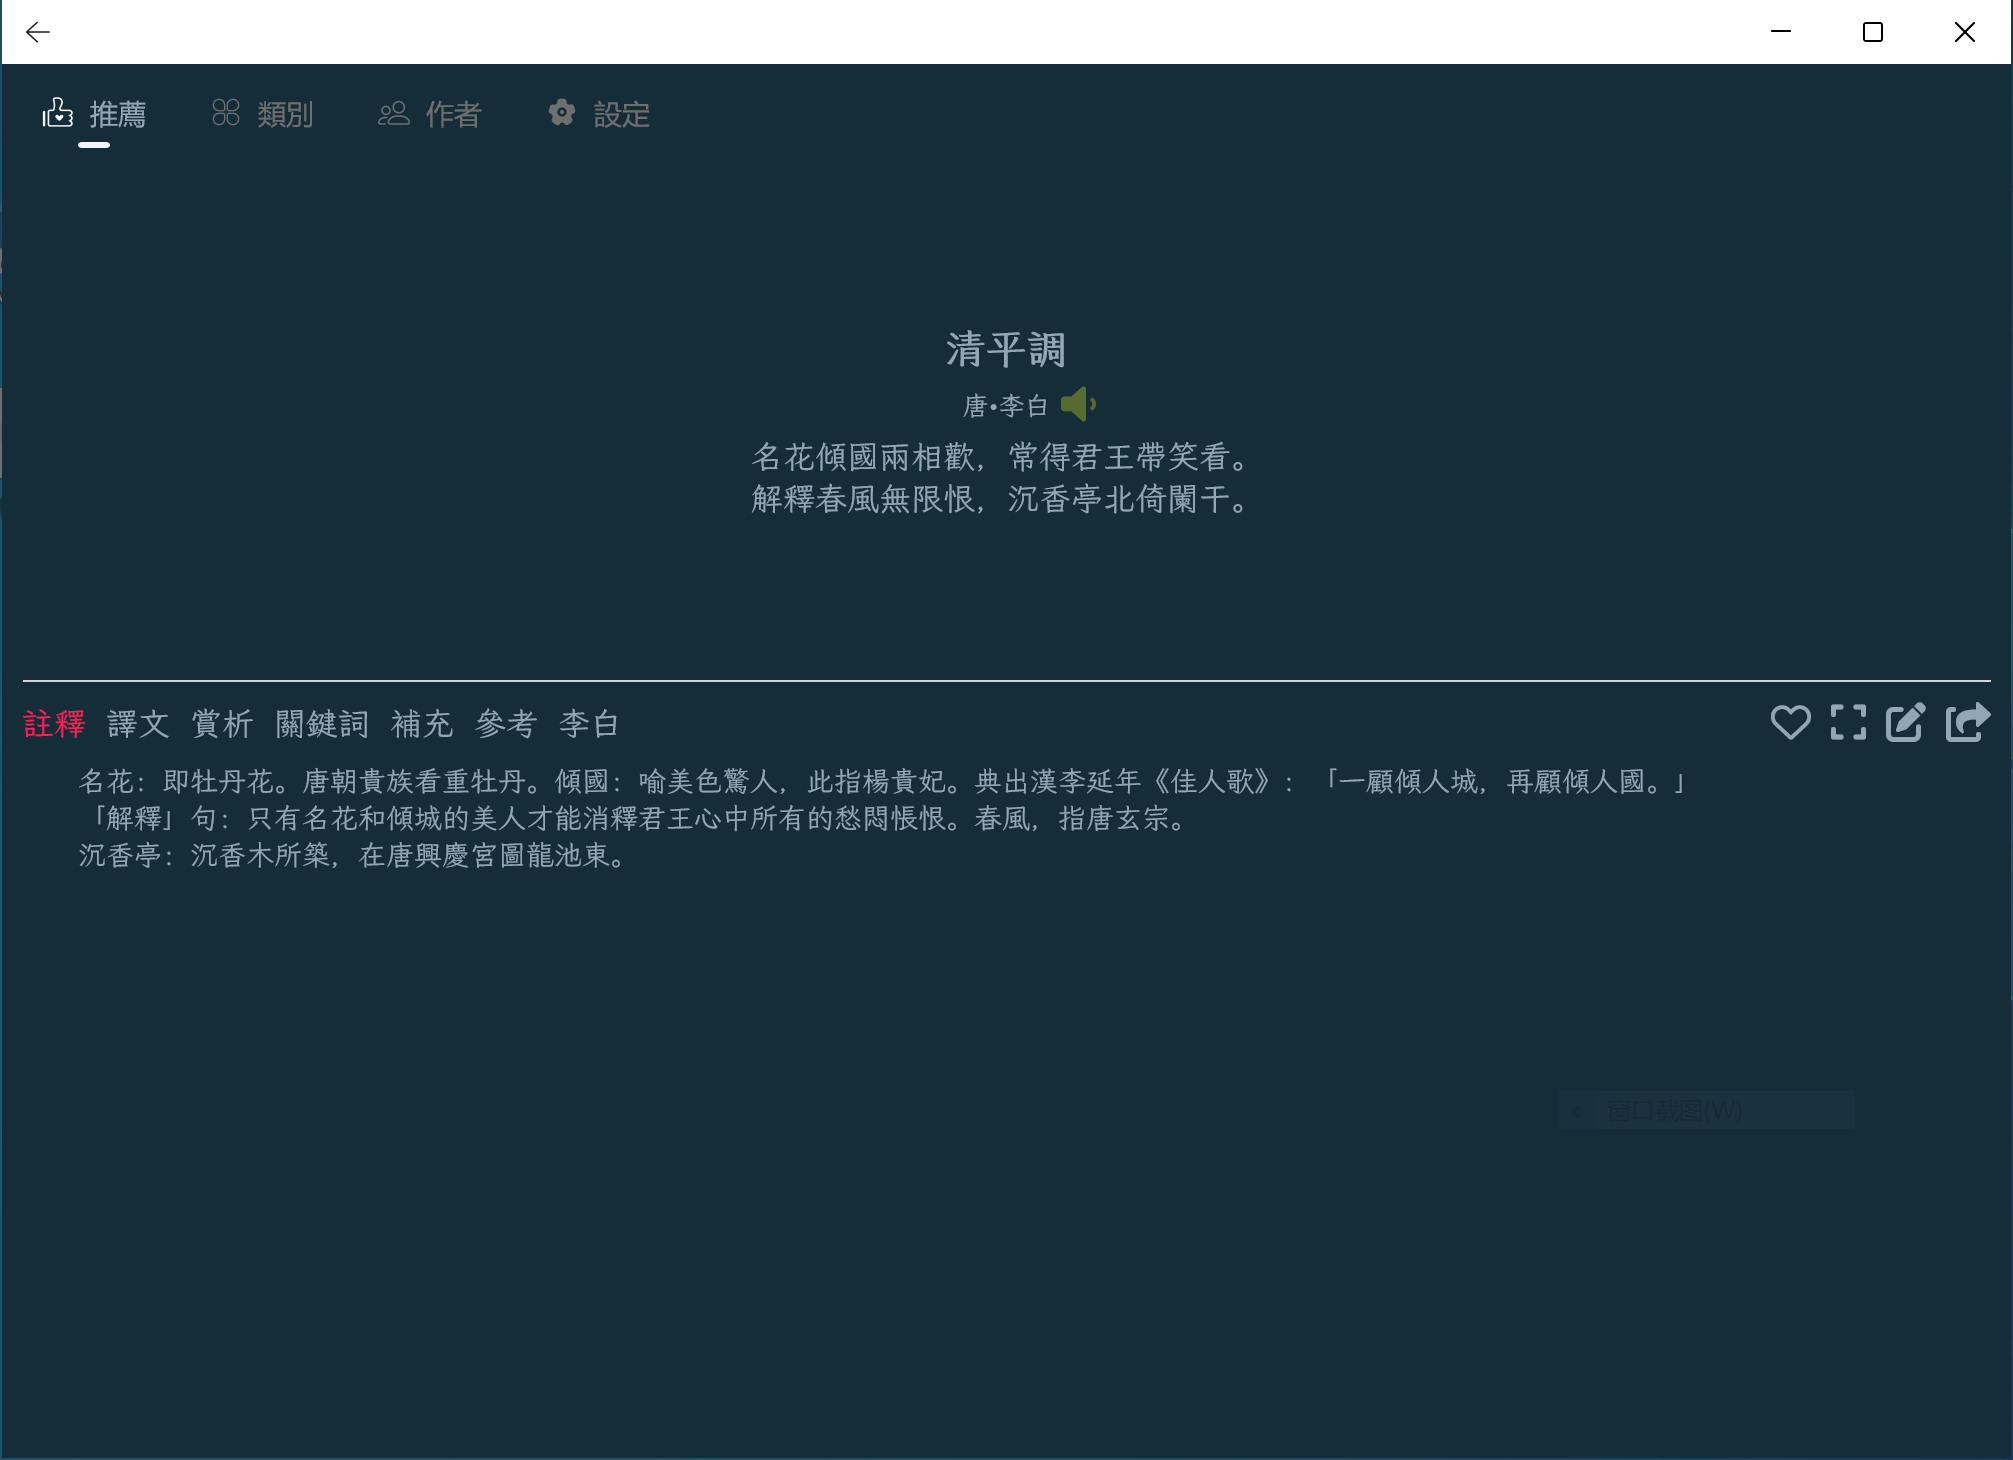Switch to the 類別 tab
Viewport: 2013px width, 1460px height.
pos(263,115)
